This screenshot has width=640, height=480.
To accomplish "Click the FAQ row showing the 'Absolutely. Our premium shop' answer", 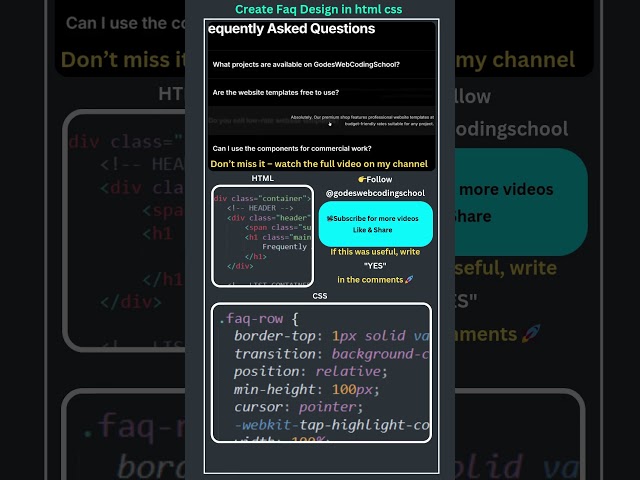I will 322,120.
